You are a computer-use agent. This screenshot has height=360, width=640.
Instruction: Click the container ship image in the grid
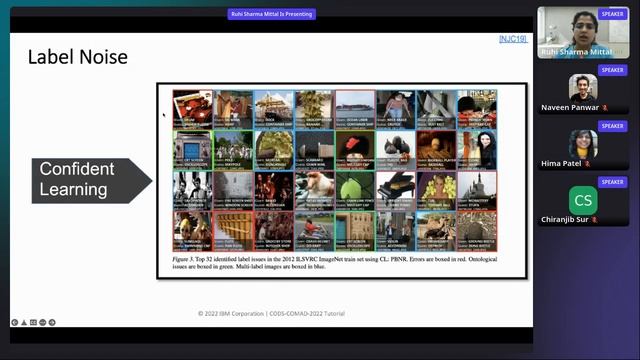[355, 109]
